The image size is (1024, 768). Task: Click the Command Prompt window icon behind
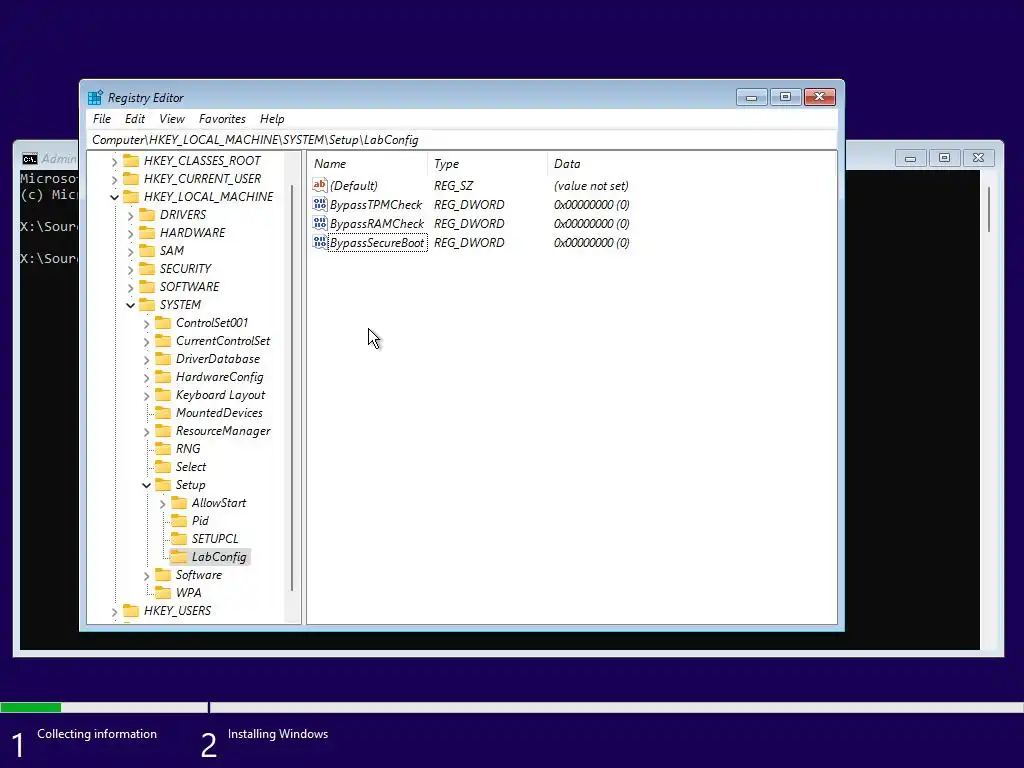coord(30,159)
